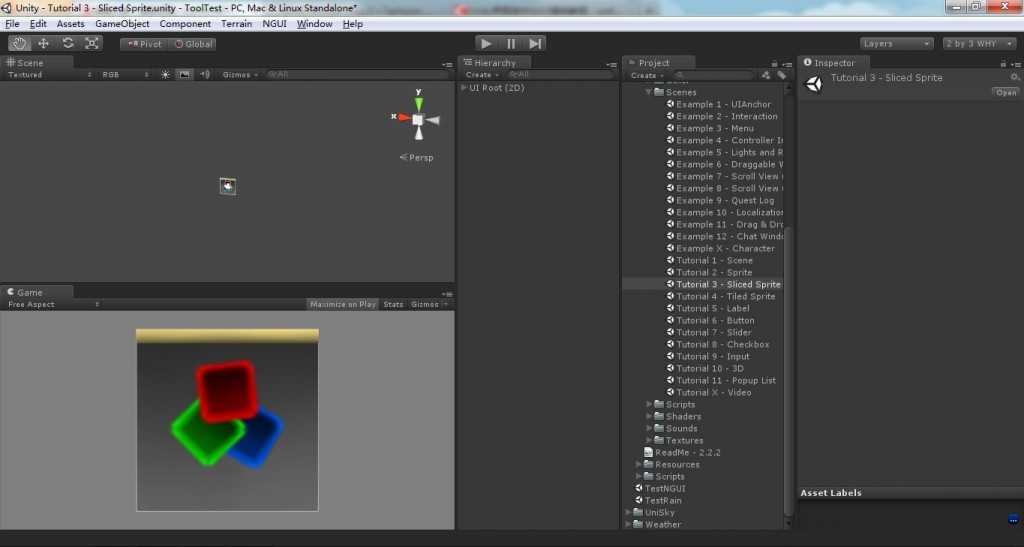
Task: Open the GameObject menu
Action: click(122, 24)
